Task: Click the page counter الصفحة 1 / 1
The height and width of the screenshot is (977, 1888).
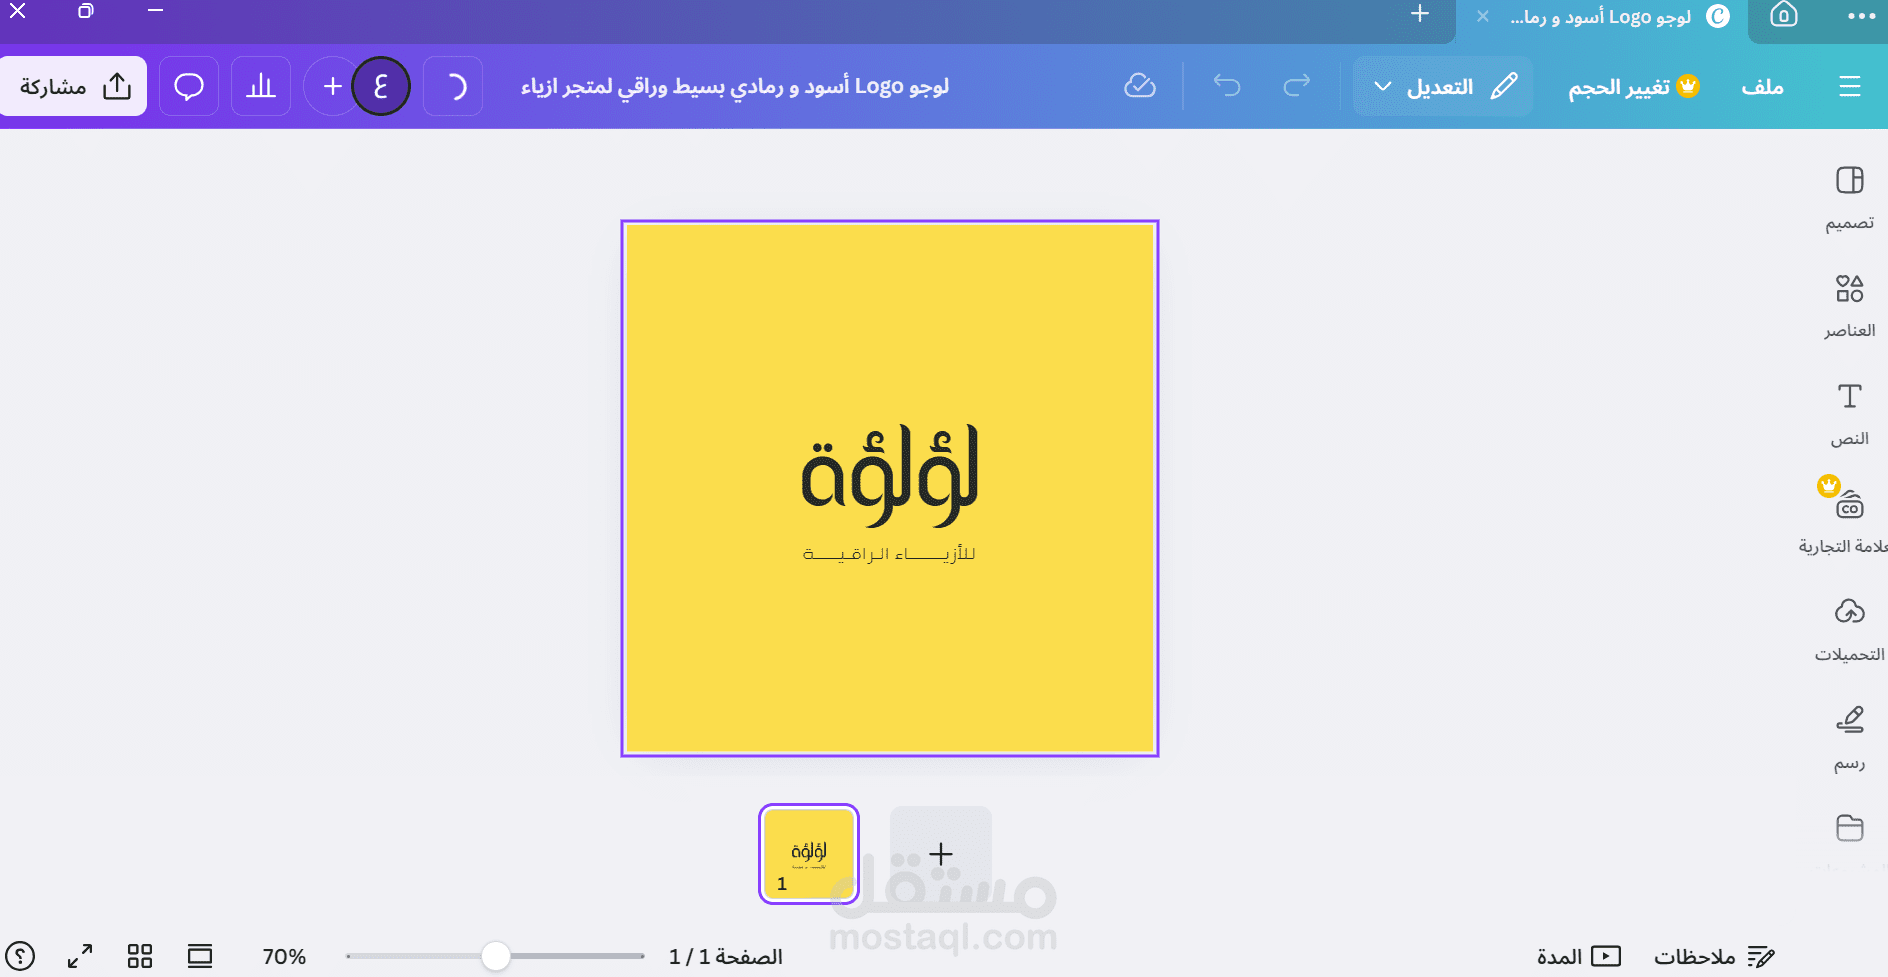Action: point(726,957)
